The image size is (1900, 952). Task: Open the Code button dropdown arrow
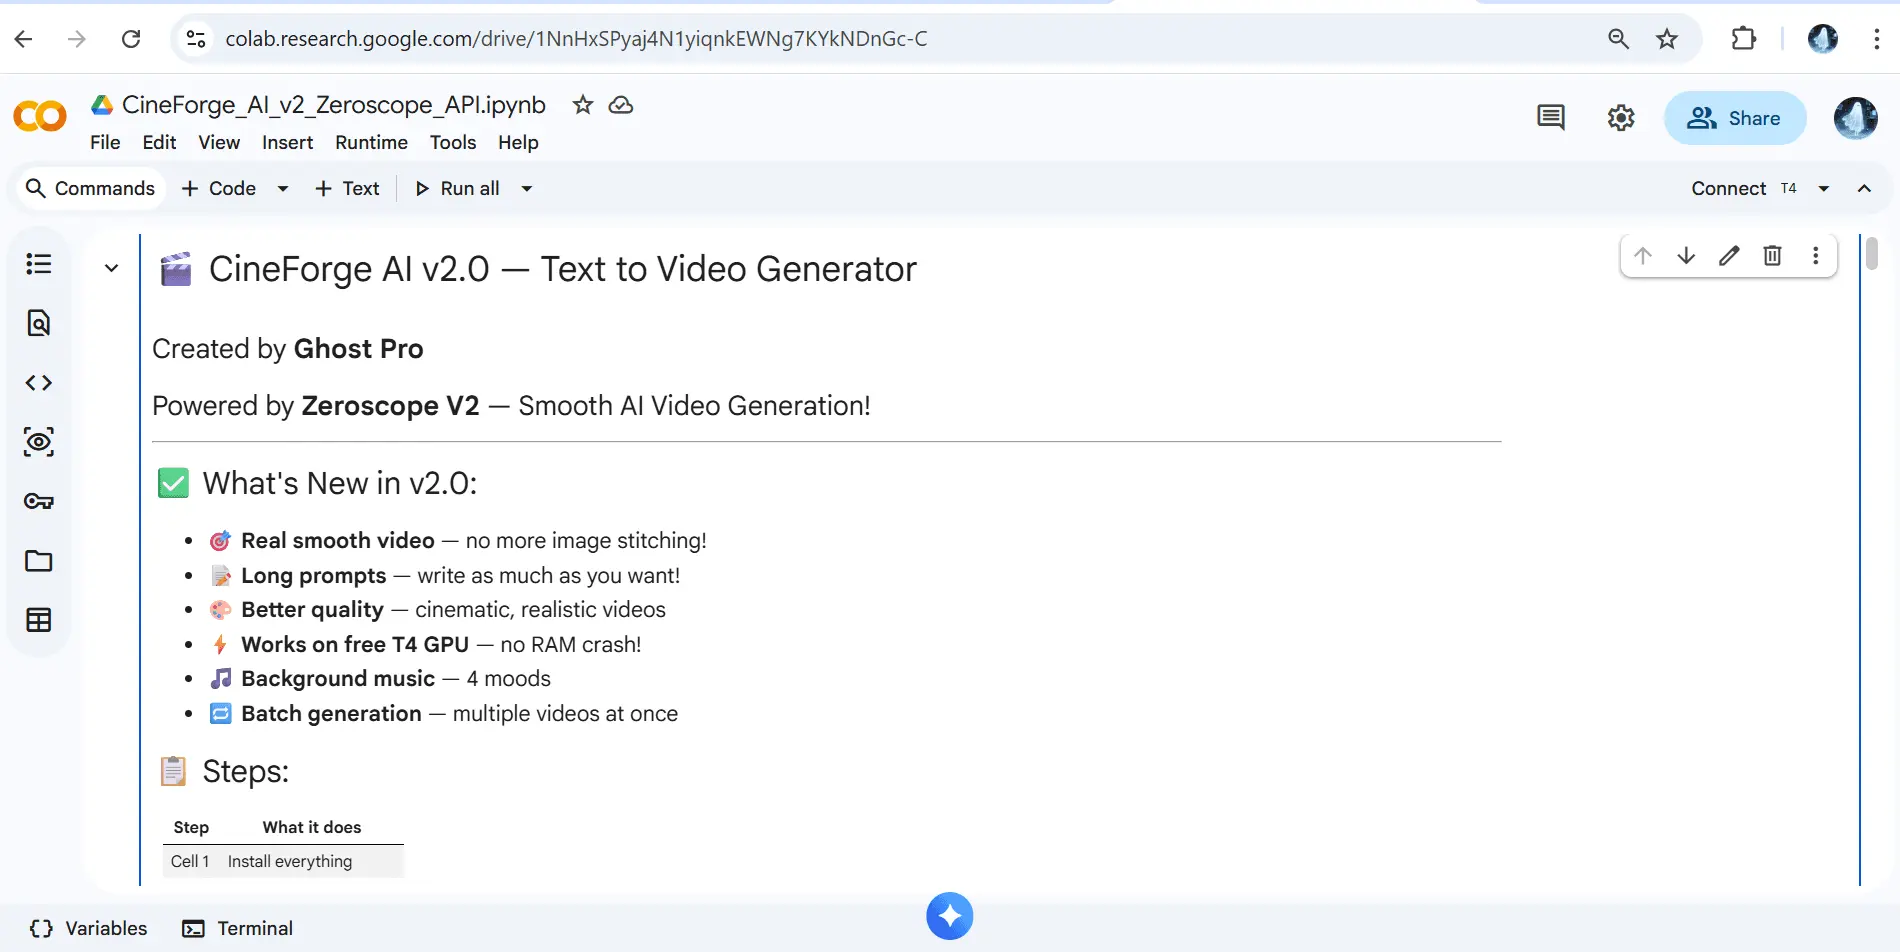pos(283,189)
